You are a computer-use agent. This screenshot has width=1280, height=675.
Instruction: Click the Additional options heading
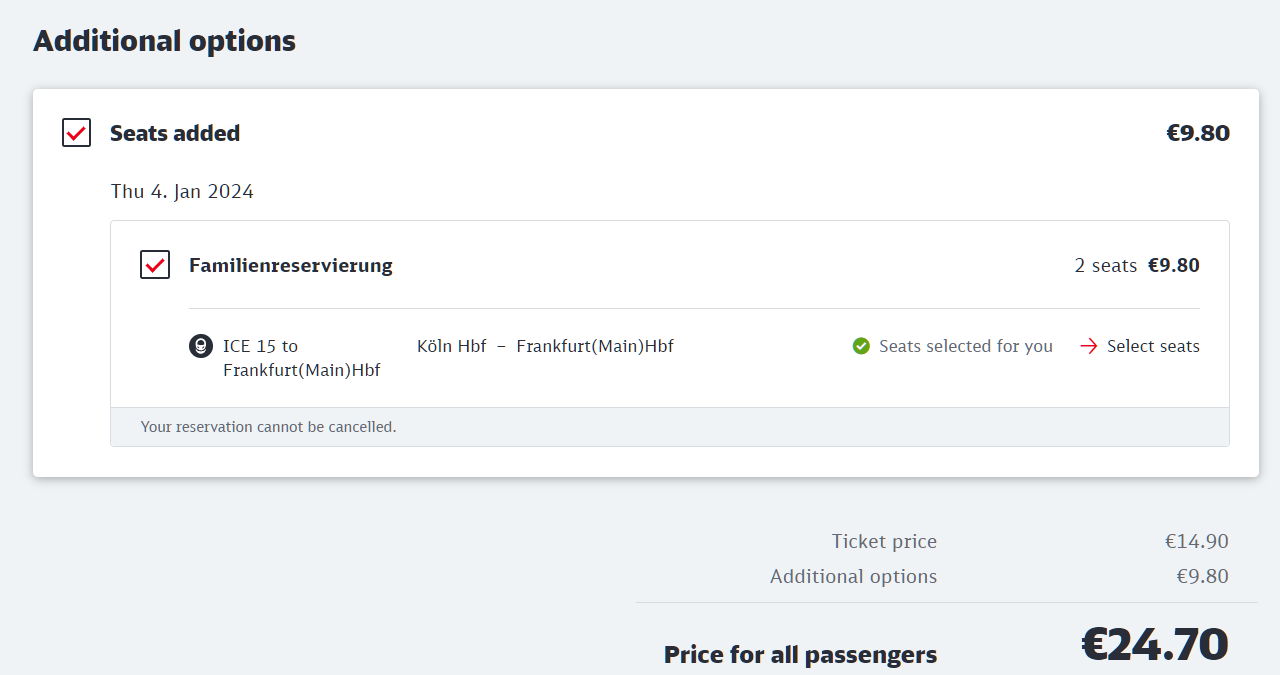point(165,41)
